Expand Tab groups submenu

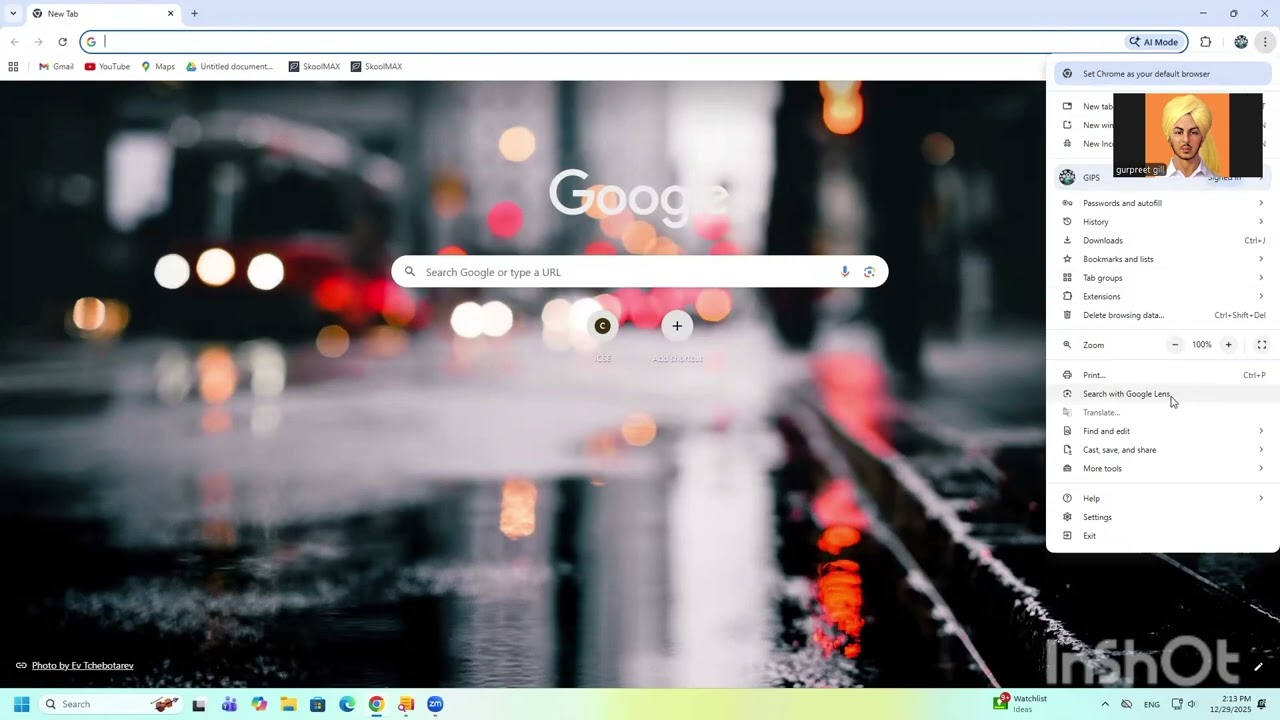(x=1163, y=278)
